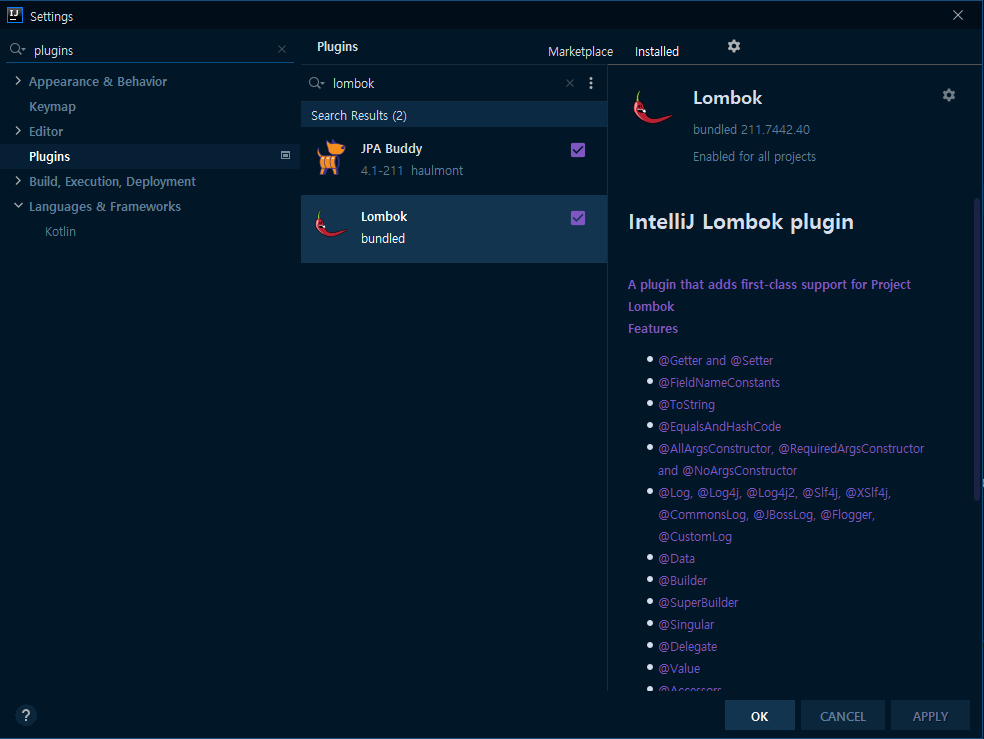The width and height of the screenshot is (984, 739).
Task: Click '@ToString' feature item
Action: click(686, 405)
